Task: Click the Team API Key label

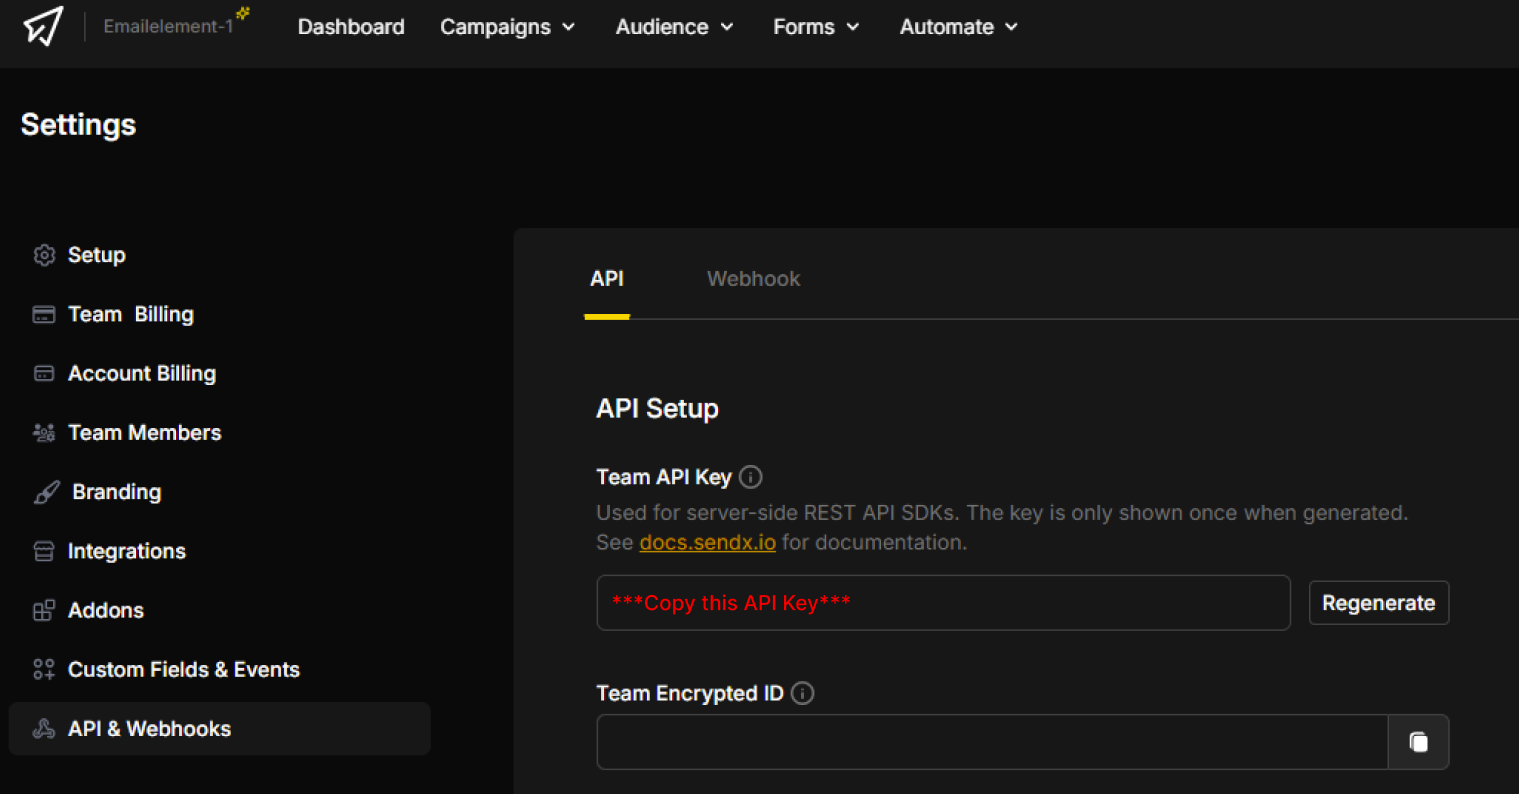Action: (x=664, y=477)
